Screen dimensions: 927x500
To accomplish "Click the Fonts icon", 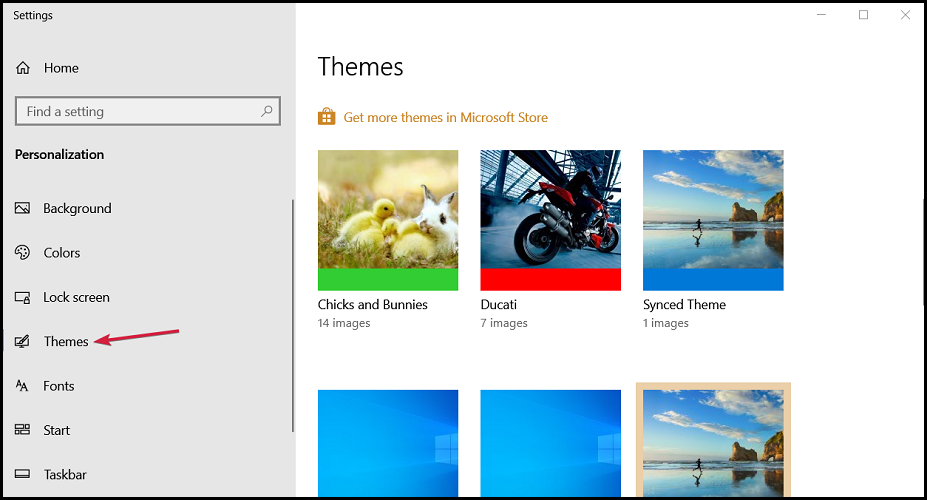I will [22, 386].
